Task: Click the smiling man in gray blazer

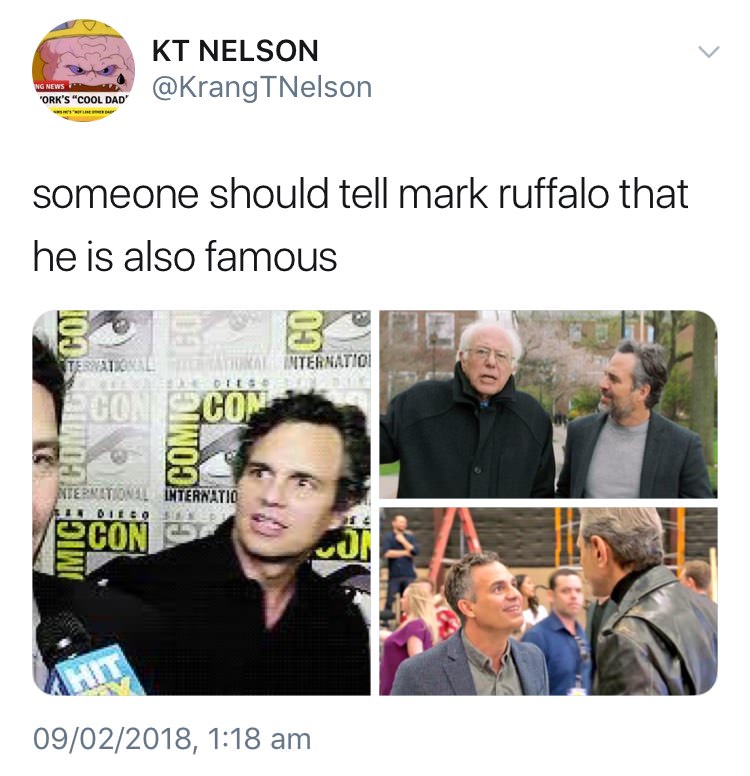Action: [x=475, y=629]
